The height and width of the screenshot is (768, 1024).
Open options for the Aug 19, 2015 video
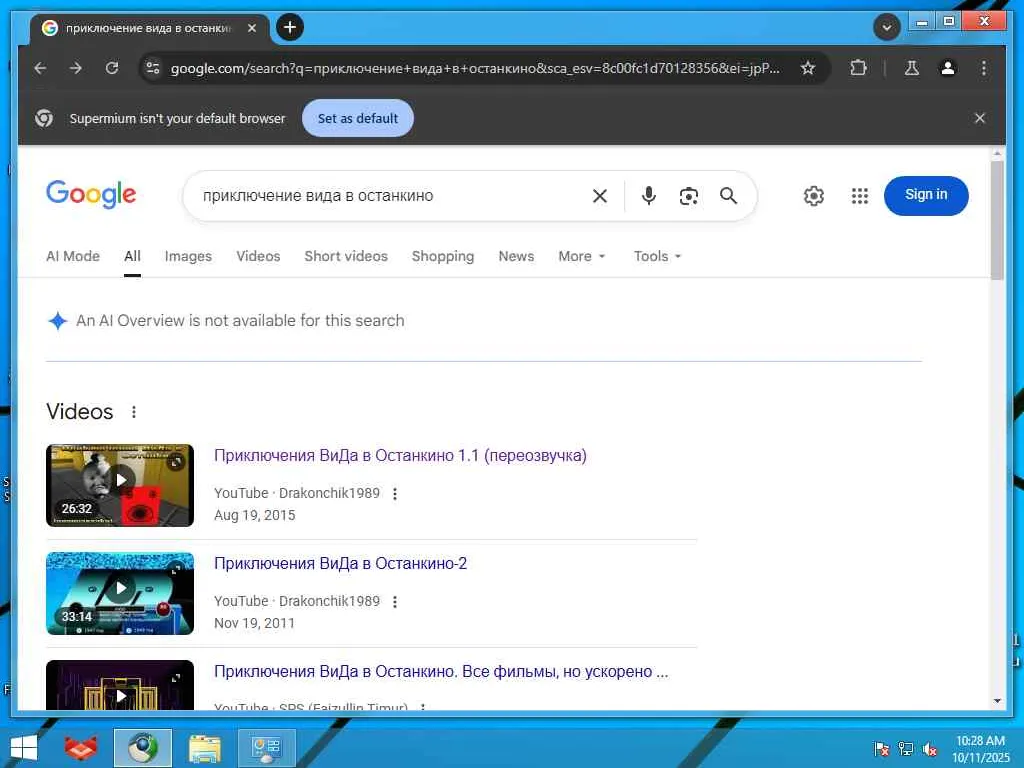pos(394,494)
